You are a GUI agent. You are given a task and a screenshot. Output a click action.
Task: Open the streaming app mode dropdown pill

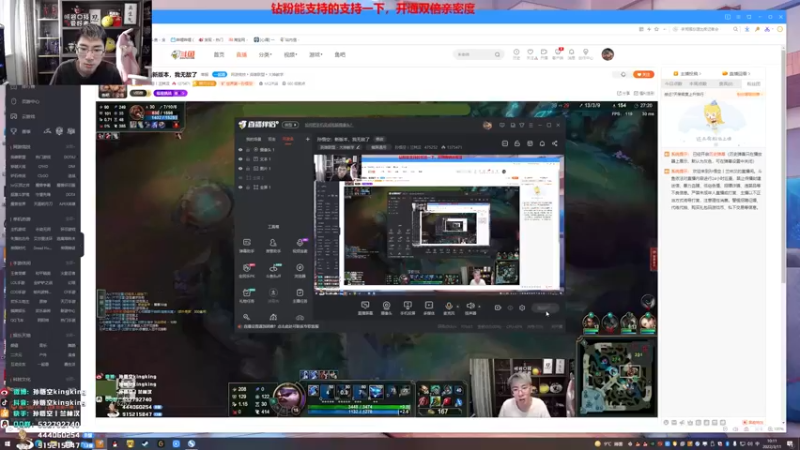point(290,125)
